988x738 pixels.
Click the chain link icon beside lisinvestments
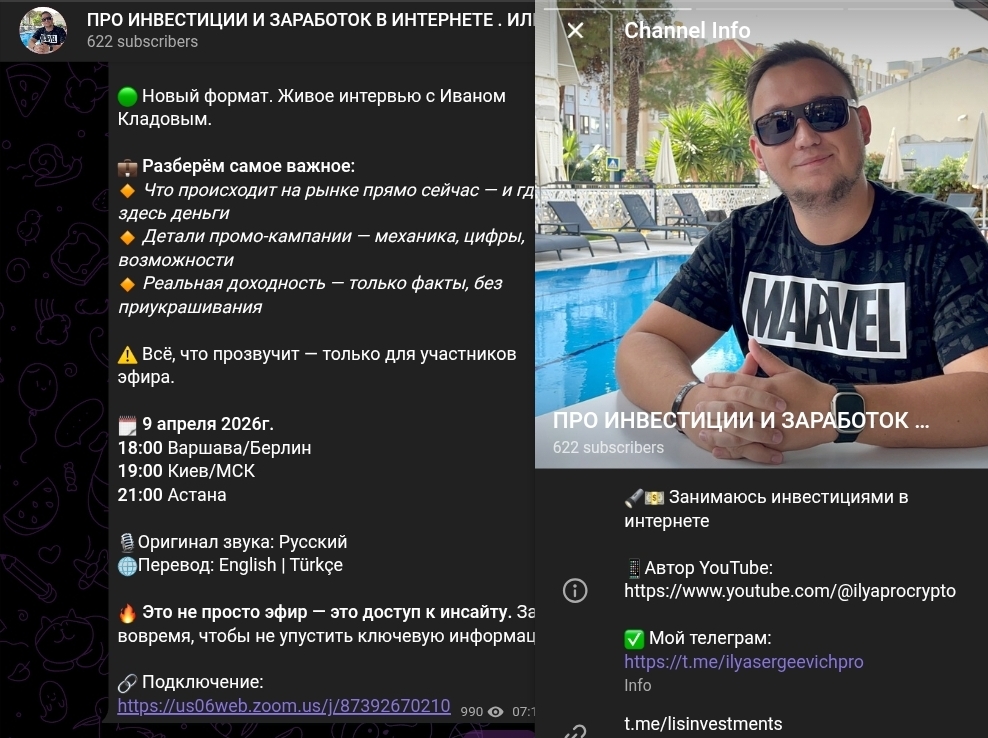[575, 732]
